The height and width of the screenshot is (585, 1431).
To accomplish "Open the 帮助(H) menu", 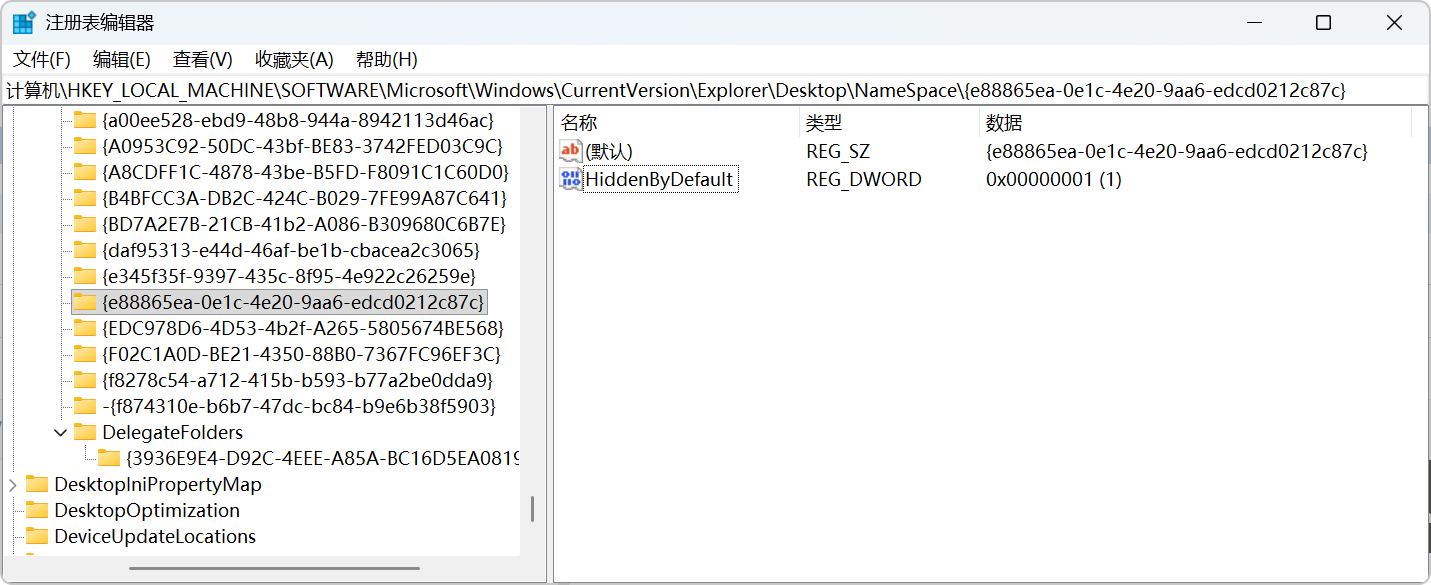I will [387, 60].
